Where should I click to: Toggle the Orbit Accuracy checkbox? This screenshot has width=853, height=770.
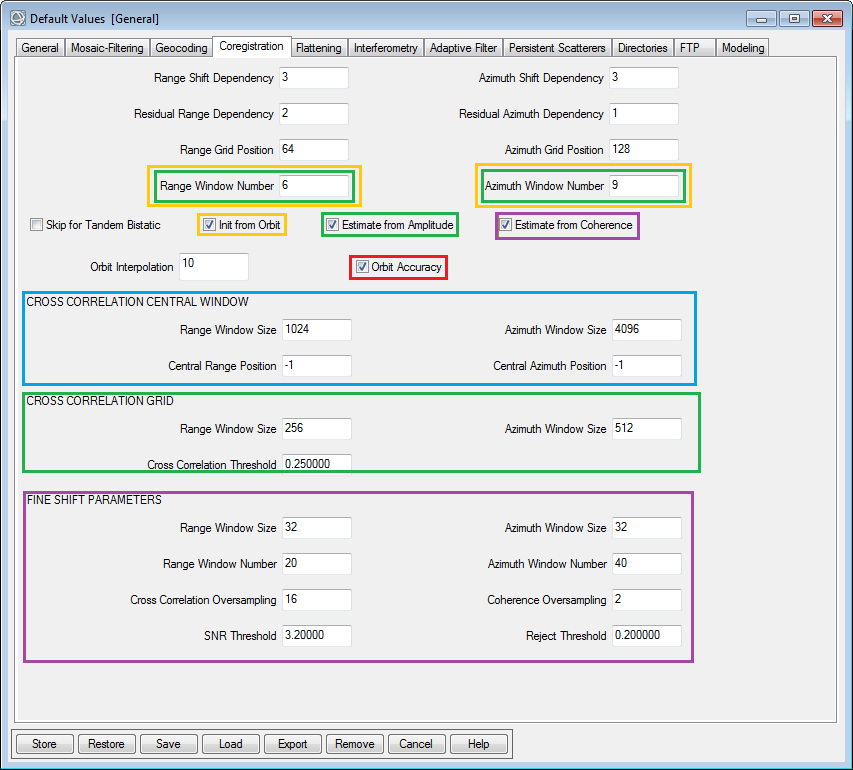tap(362, 267)
